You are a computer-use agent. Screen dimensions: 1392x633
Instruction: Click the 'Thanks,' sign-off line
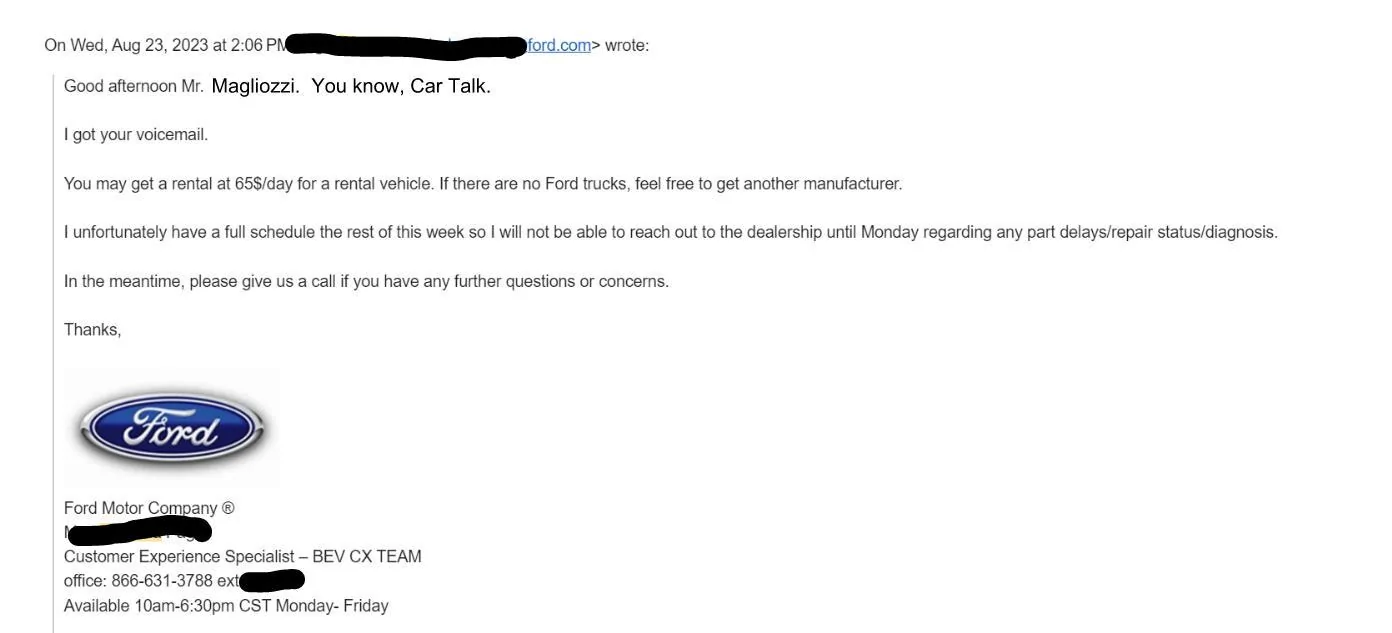point(92,330)
